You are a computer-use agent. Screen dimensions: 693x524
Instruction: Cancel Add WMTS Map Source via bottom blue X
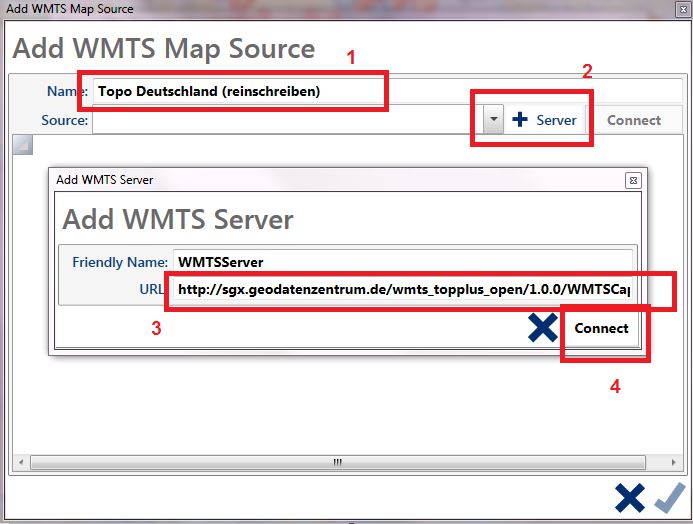point(630,498)
